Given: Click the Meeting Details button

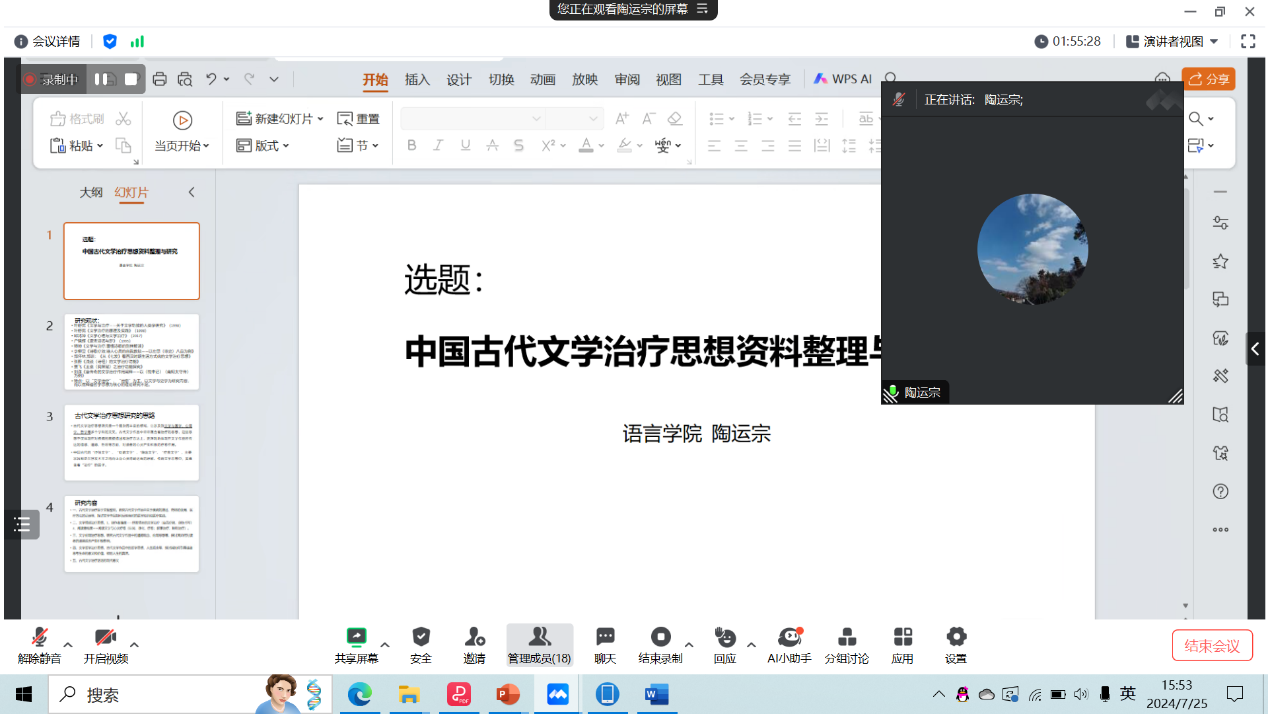Looking at the screenshot, I should point(47,41).
